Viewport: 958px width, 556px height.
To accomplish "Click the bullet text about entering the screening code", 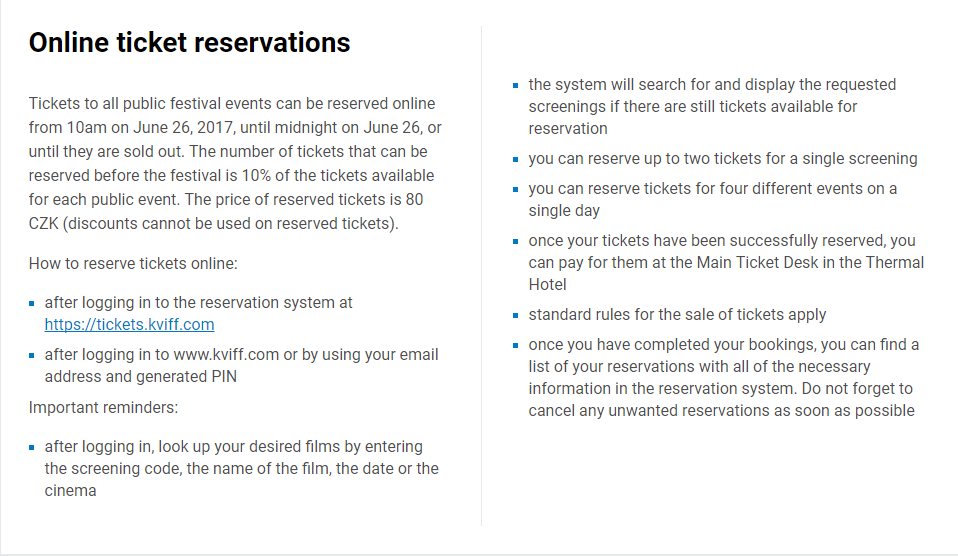I will pos(241,468).
